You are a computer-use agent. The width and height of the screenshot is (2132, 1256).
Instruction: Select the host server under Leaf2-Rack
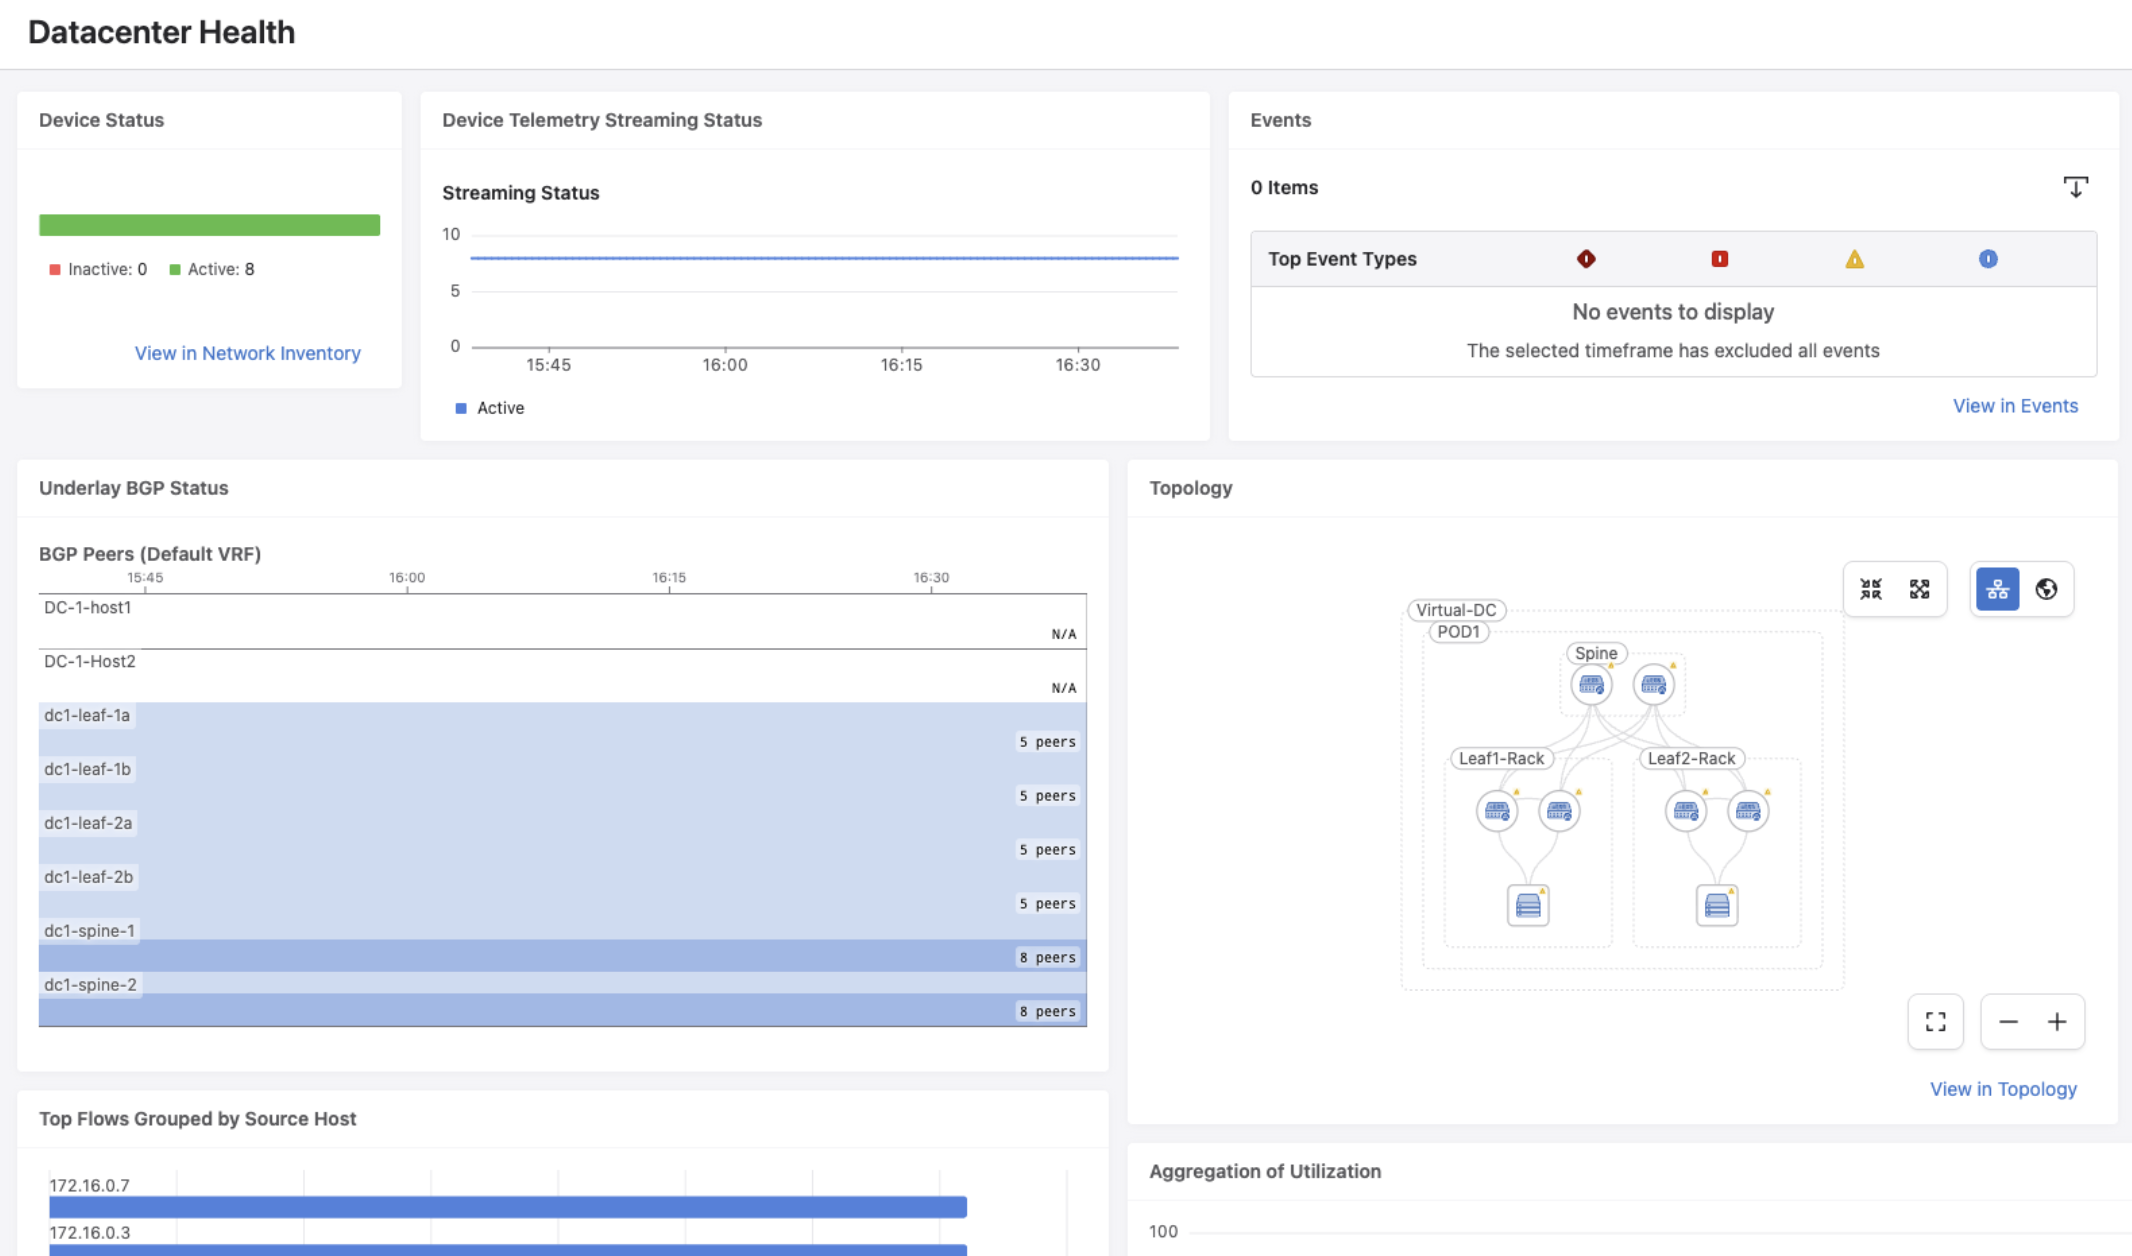tap(1717, 905)
